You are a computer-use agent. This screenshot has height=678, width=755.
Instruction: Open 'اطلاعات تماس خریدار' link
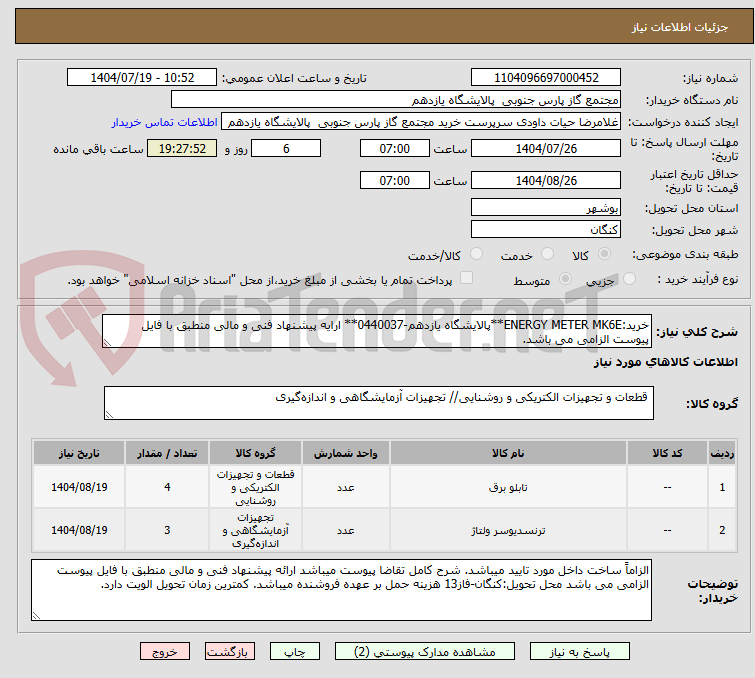pyautogui.click(x=165, y=122)
